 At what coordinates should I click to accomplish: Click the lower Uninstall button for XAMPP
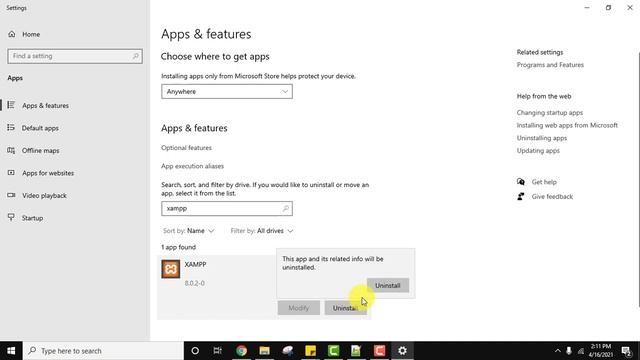[x=345, y=308]
